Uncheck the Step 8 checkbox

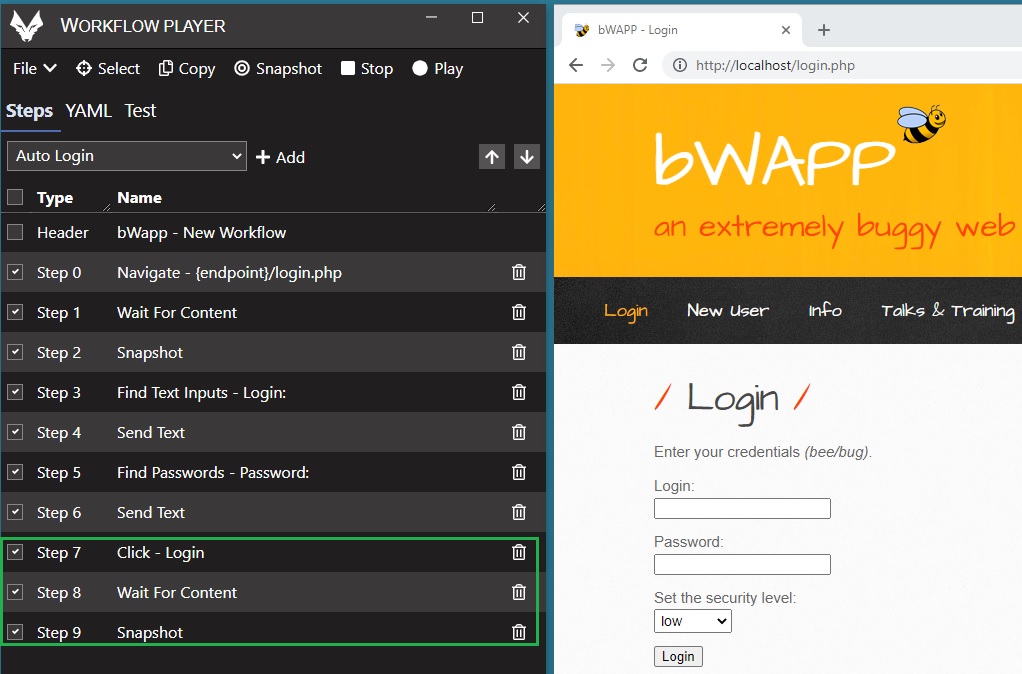click(x=15, y=592)
